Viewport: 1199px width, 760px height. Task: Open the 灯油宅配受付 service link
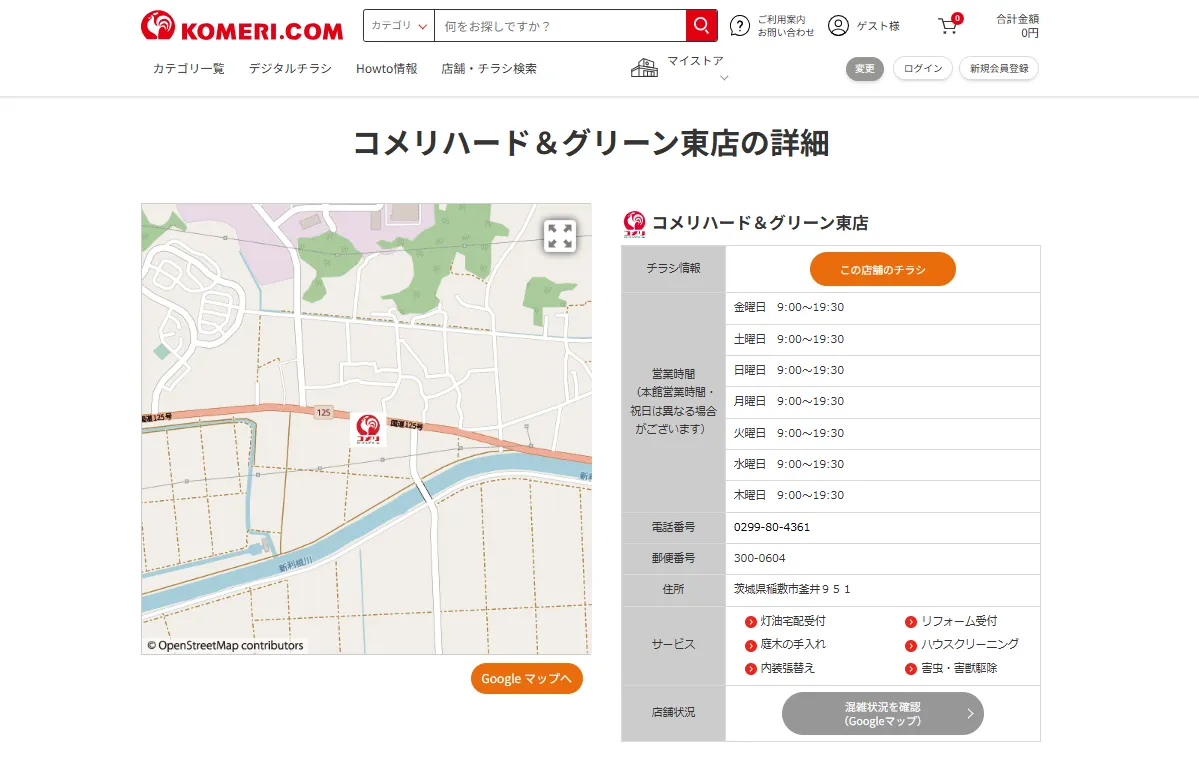[792, 621]
